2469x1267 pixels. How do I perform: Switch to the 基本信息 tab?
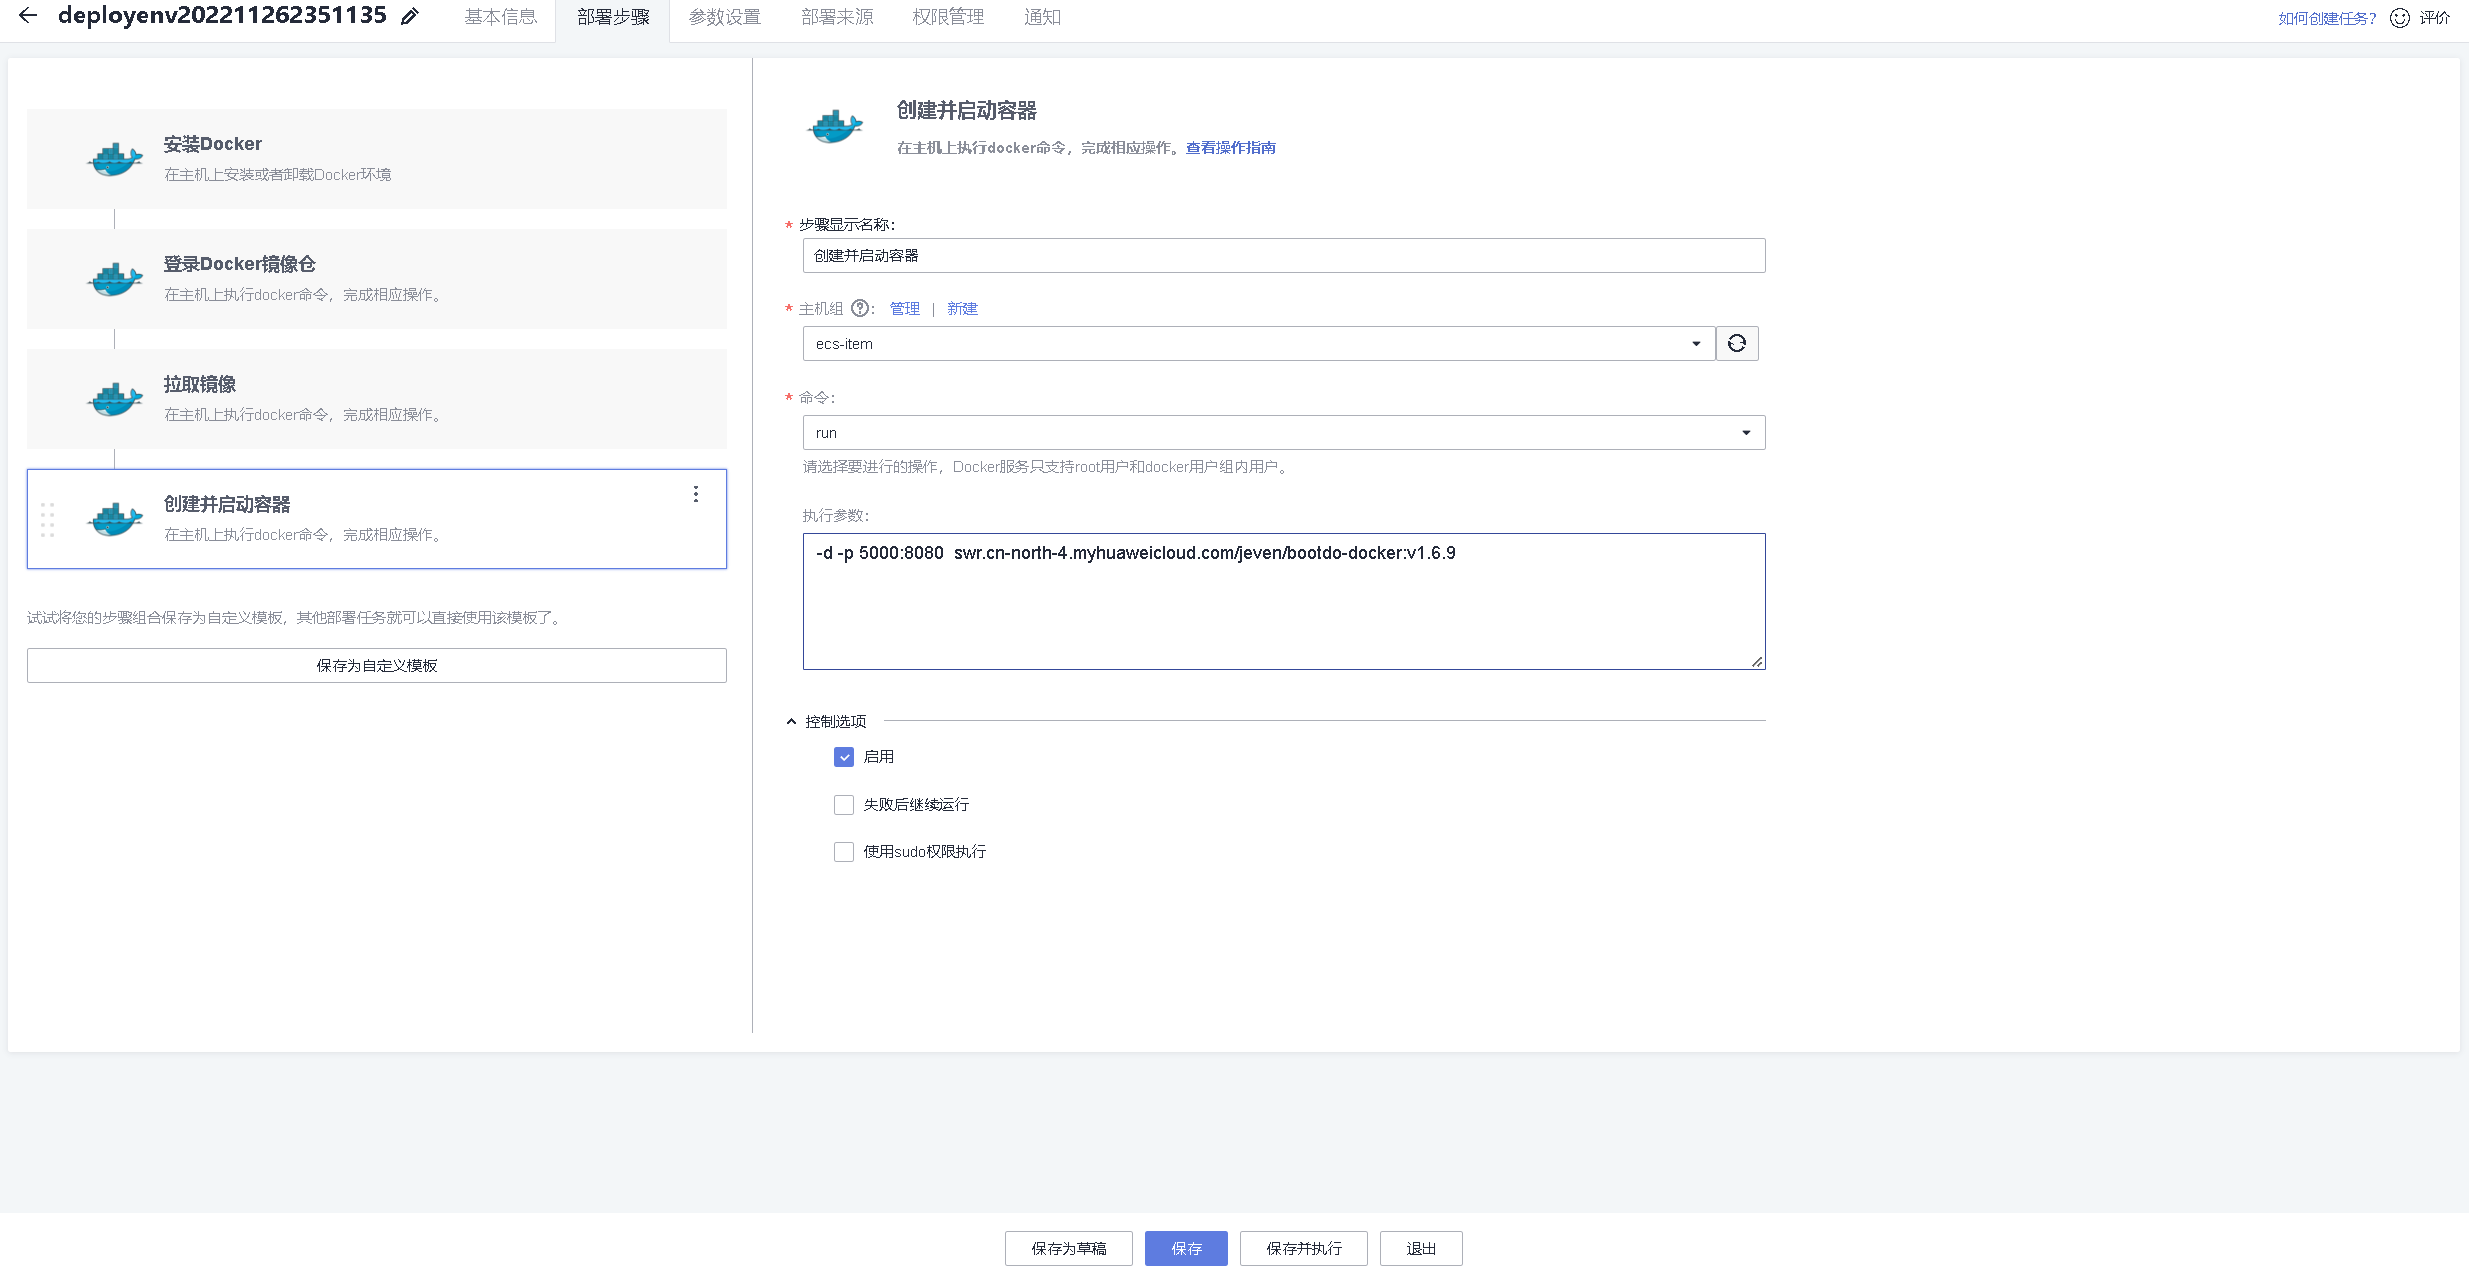[x=499, y=16]
